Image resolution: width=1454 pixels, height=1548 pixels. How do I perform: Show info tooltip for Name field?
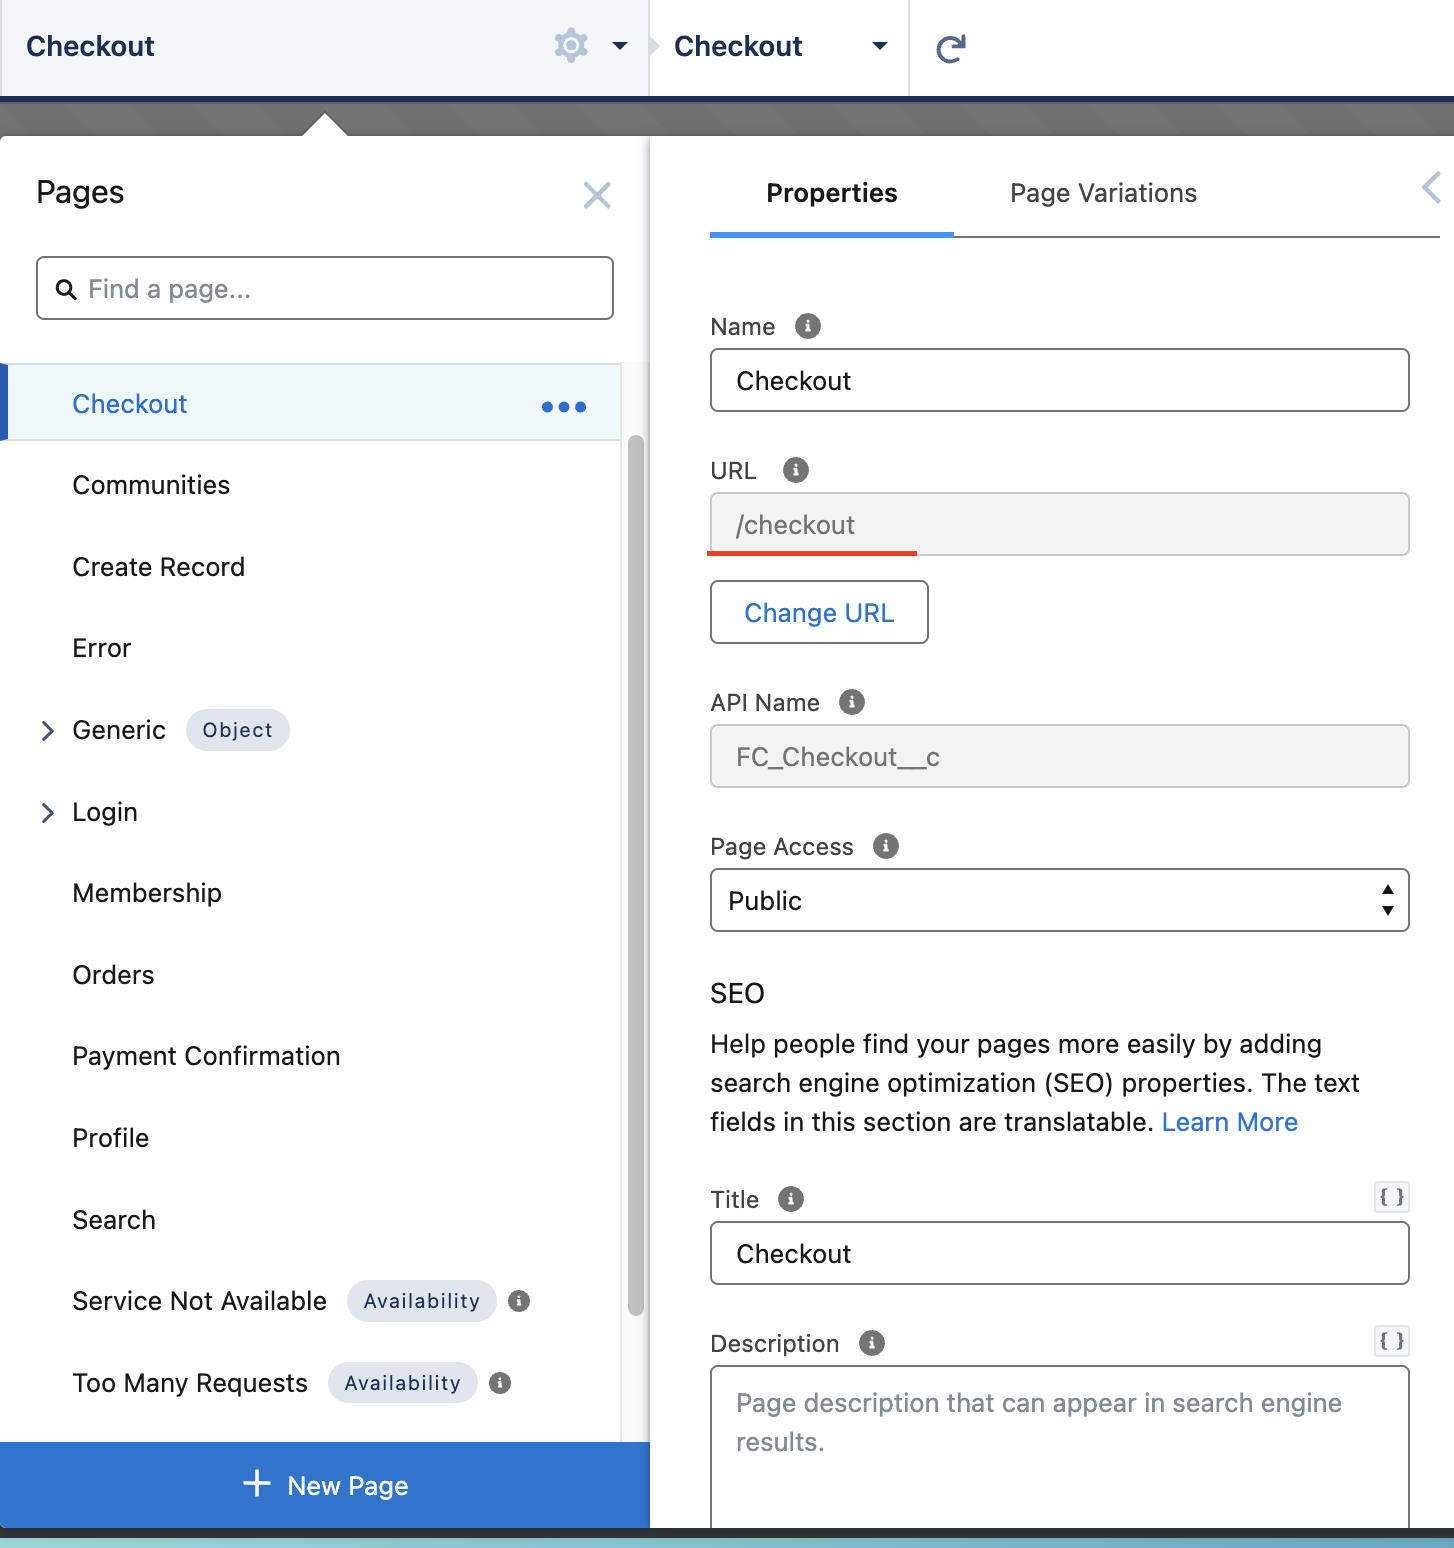click(808, 326)
